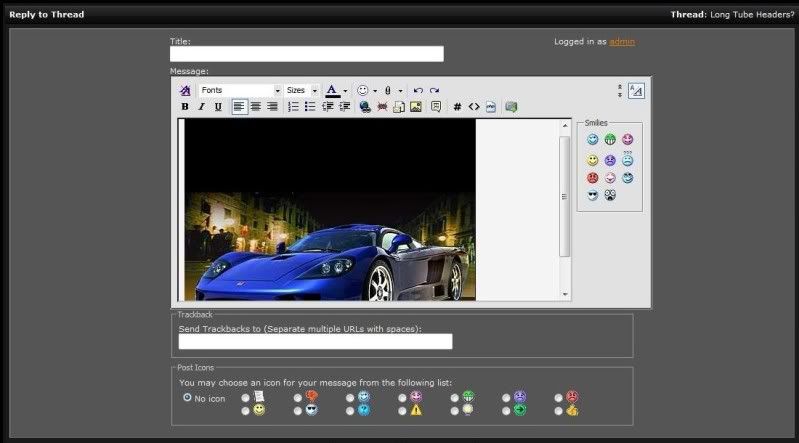Click the paperclip attachment button
The width and height of the screenshot is (799, 443).
pos(388,90)
